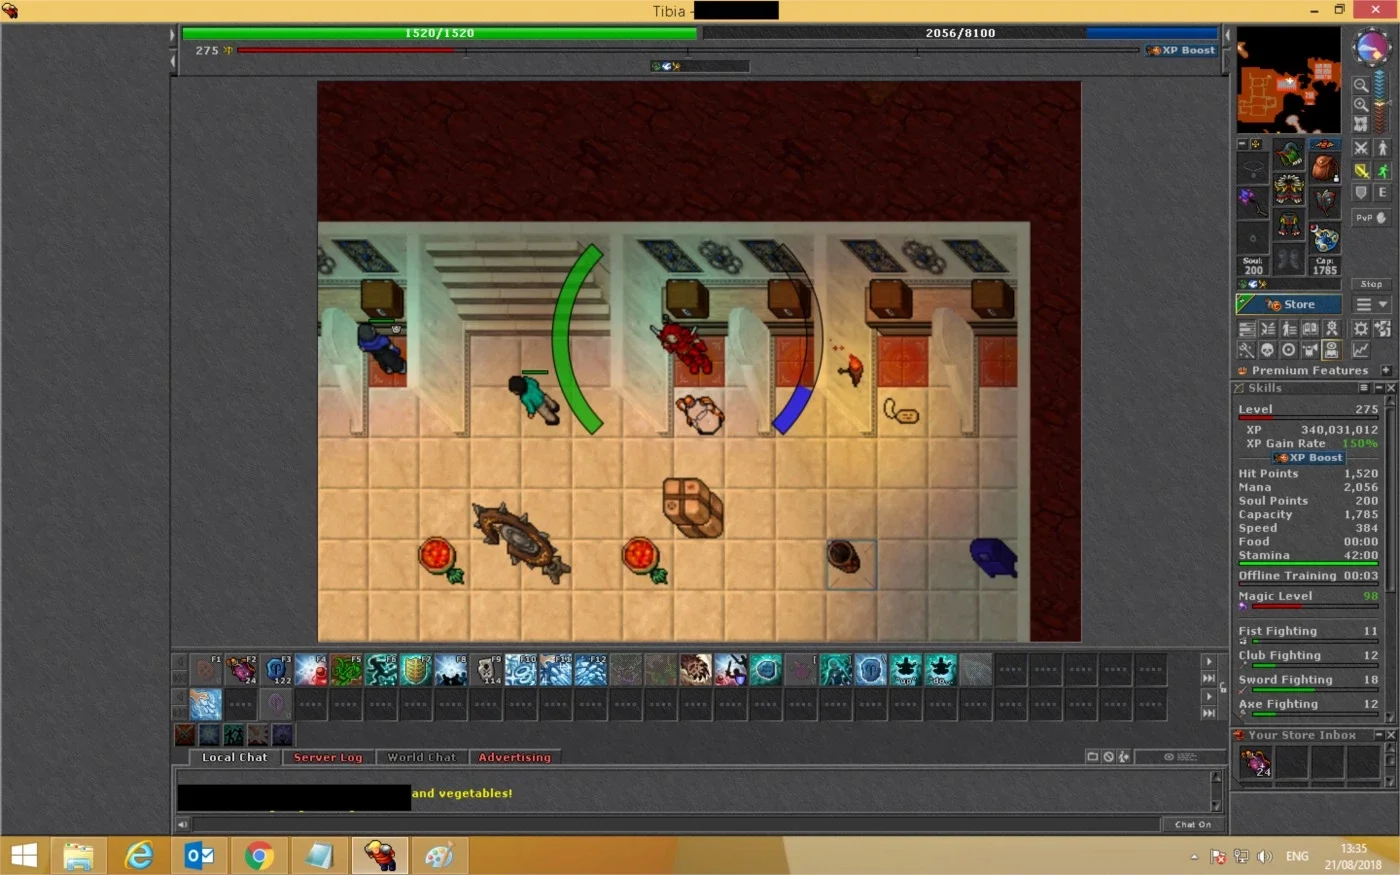The height and width of the screenshot is (875, 1400).
Task: Click the chat message input field
Action: (x=675, y=824)
